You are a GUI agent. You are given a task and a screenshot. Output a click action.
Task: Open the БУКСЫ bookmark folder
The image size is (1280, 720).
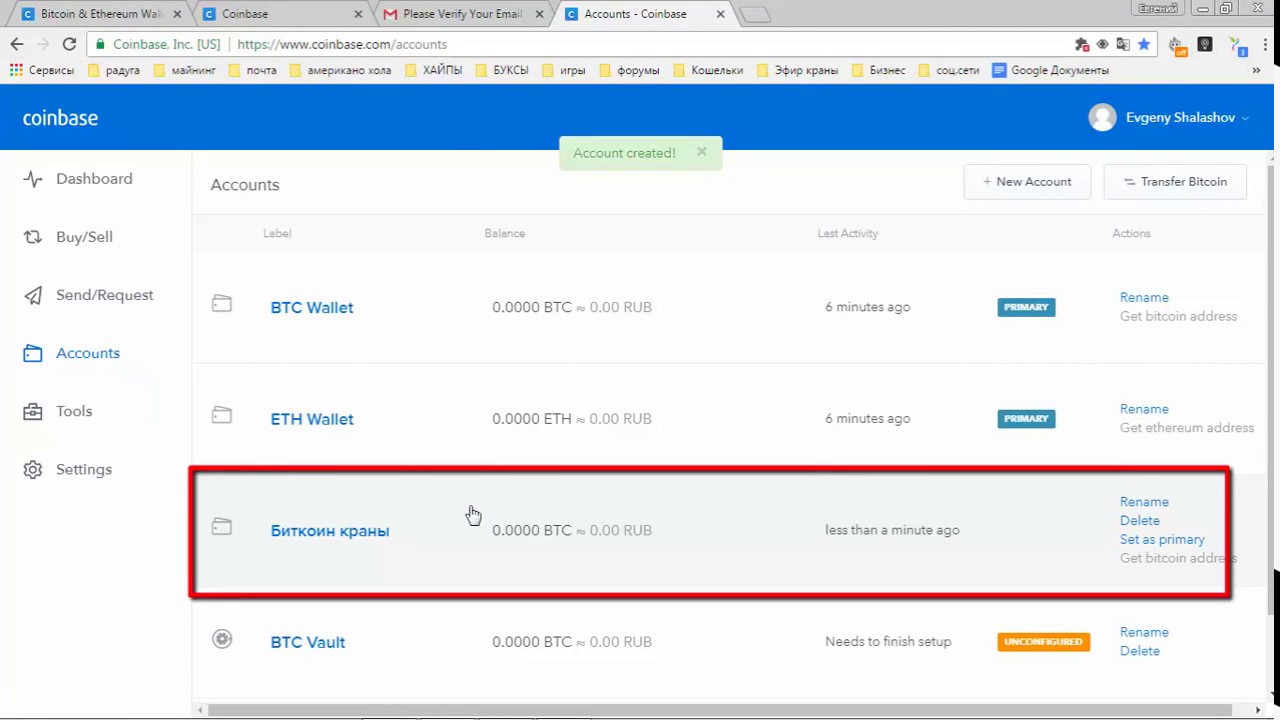pyautogui.click(x=502, y=70)
